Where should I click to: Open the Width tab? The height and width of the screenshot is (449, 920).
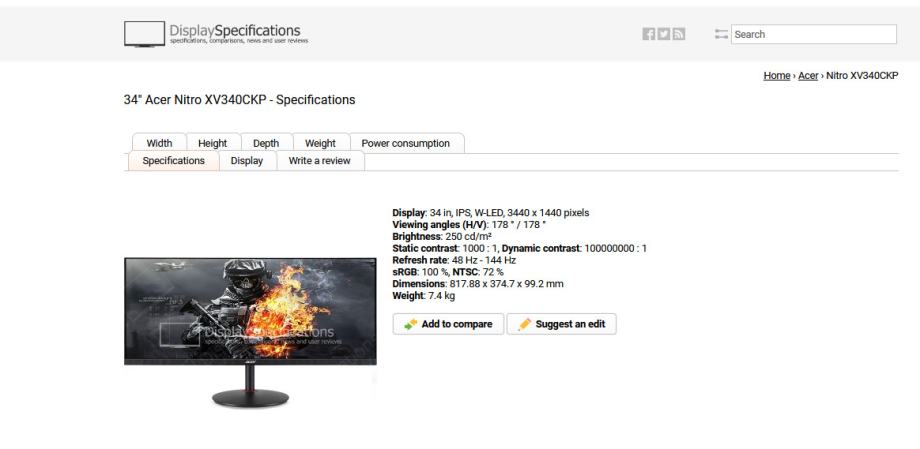click(x=160, y=143)
